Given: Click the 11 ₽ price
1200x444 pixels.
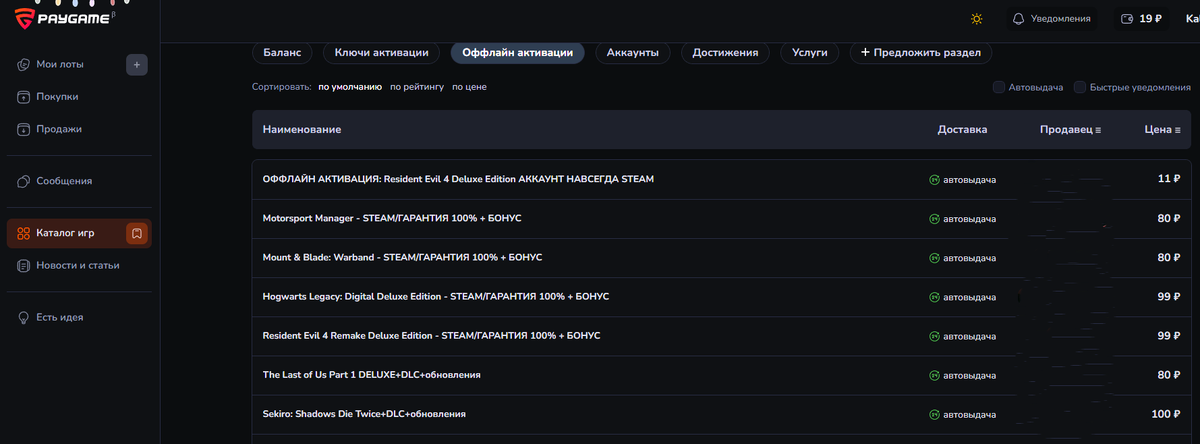Looking at the screenshot, I should point(1169,179).
